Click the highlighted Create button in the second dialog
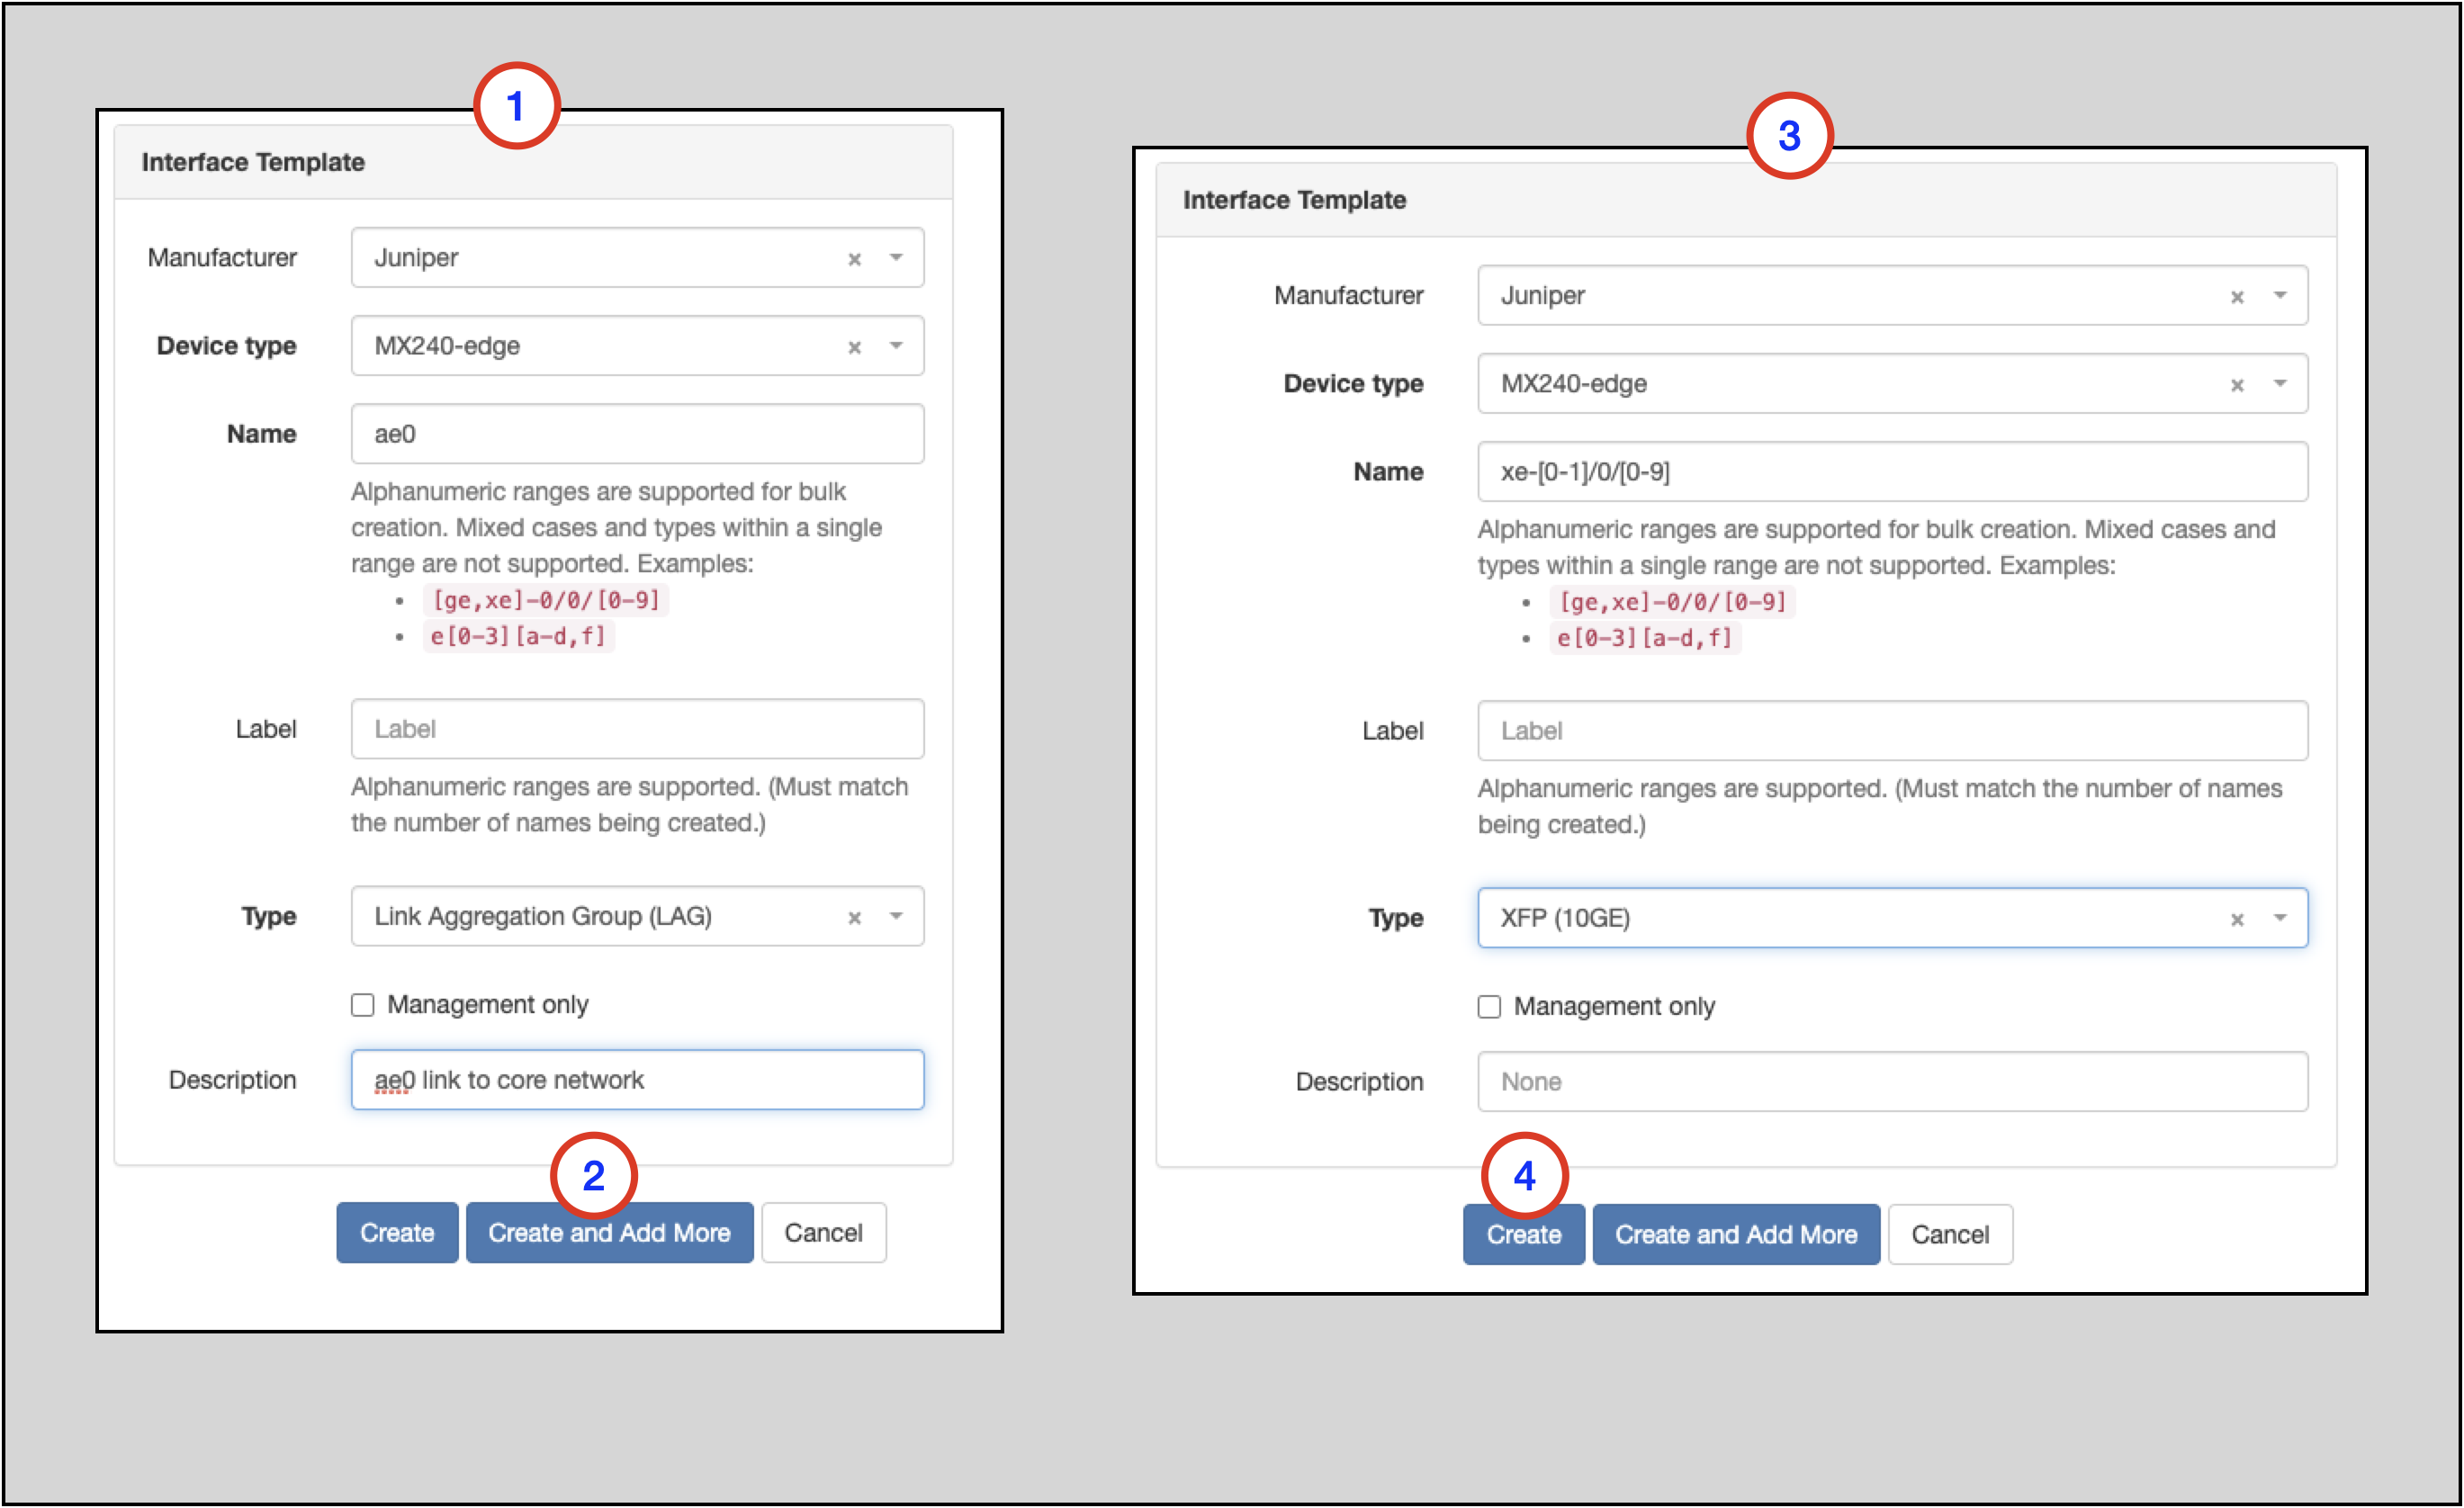Screen dimensions: 2464x1508 click(x=1523, y=1234)
